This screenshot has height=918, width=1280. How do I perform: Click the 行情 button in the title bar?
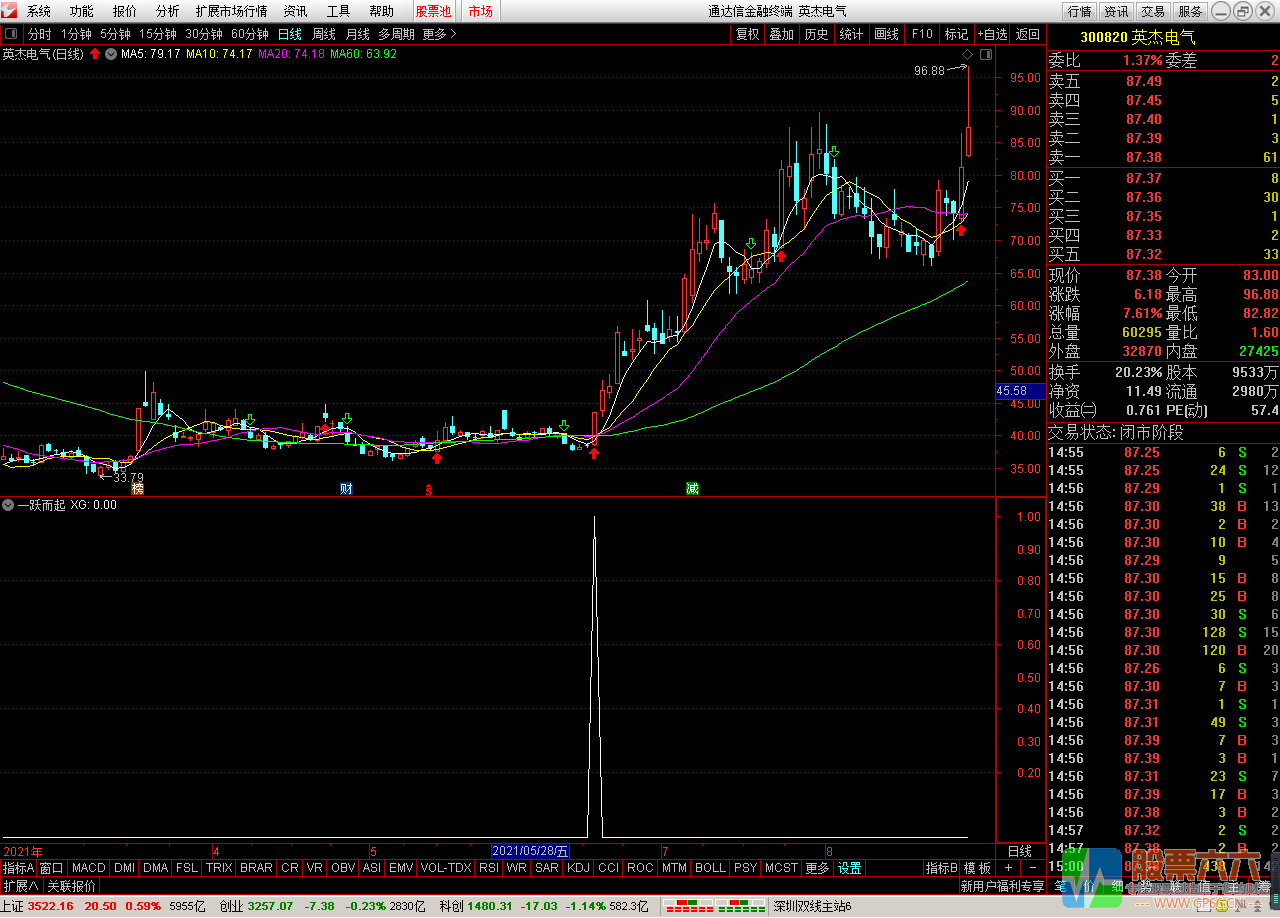[1080, 12]
